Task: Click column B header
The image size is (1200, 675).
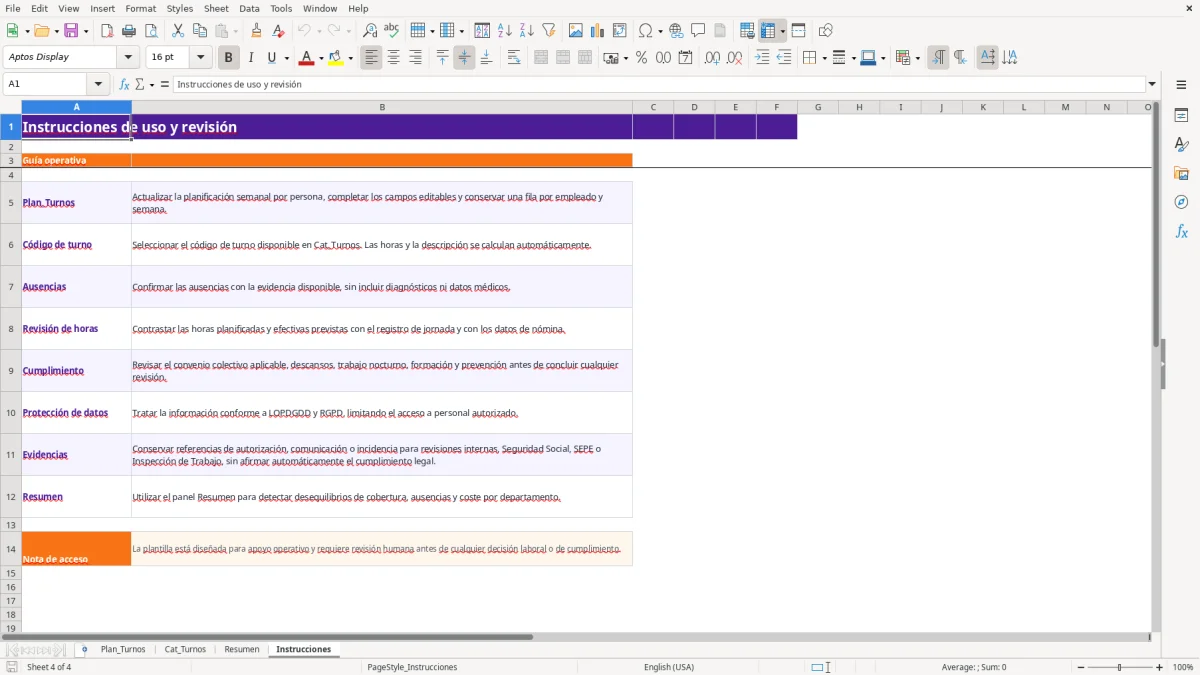Action: [382, 107]
